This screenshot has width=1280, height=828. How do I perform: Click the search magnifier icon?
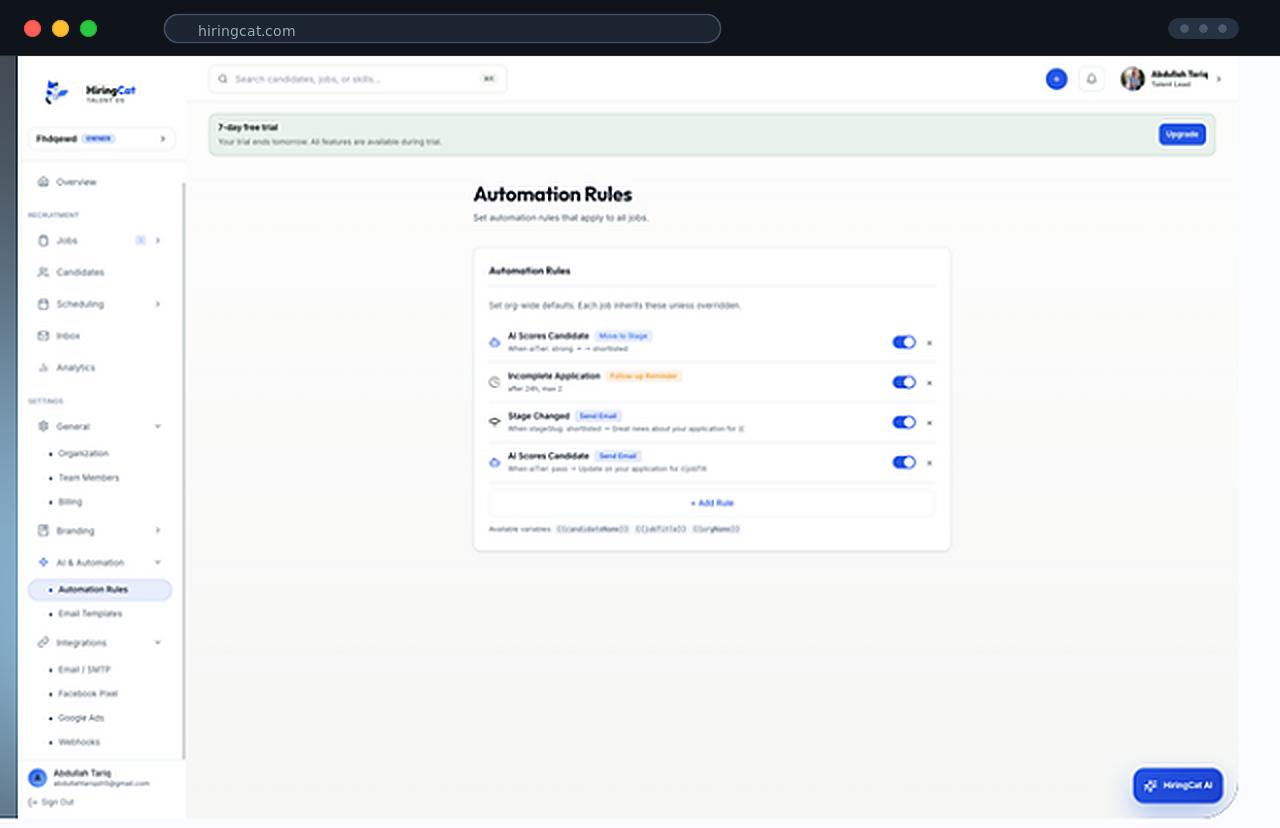[223, 79]
